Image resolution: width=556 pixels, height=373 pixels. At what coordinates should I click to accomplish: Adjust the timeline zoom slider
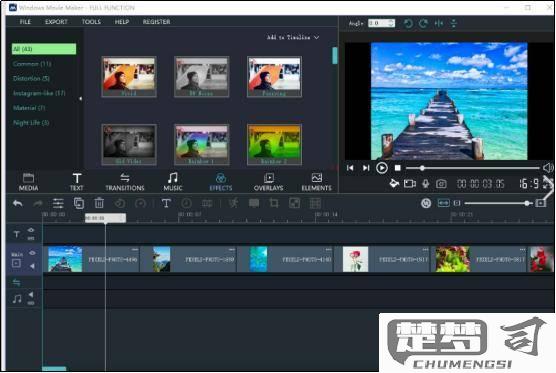[x=499, y=203]
